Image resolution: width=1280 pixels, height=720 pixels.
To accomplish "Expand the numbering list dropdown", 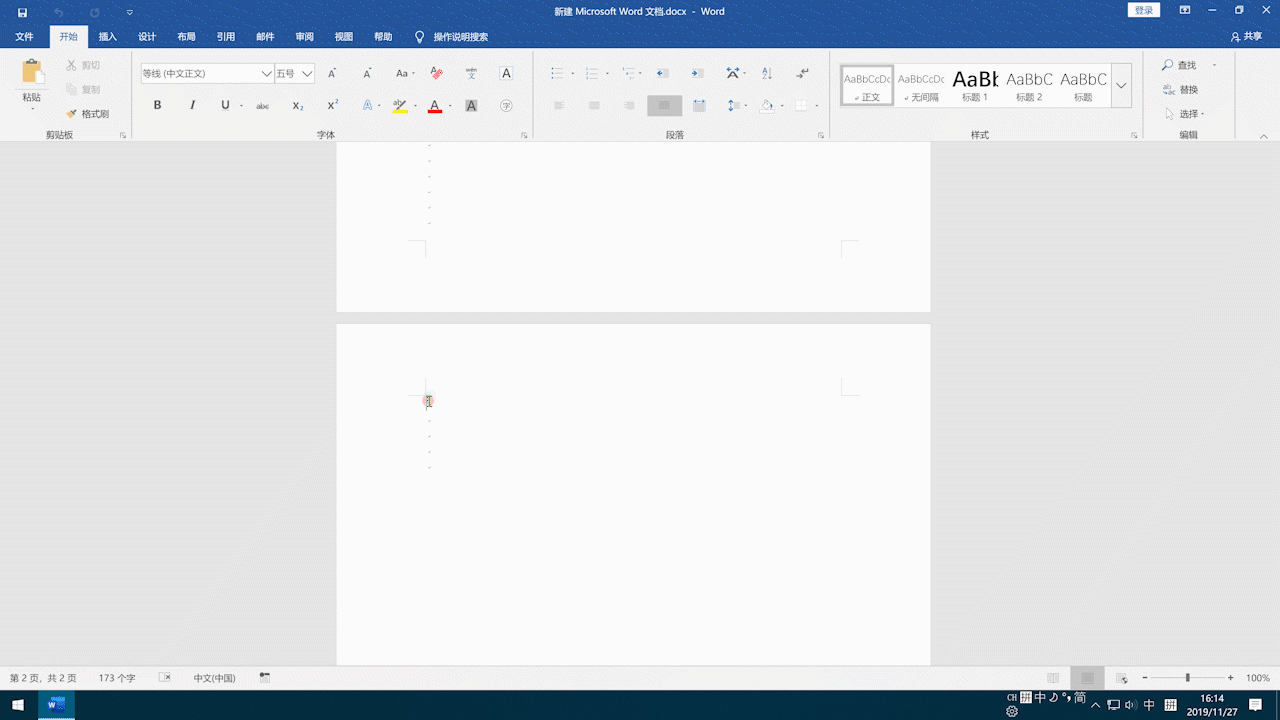I will coord(607,73).
